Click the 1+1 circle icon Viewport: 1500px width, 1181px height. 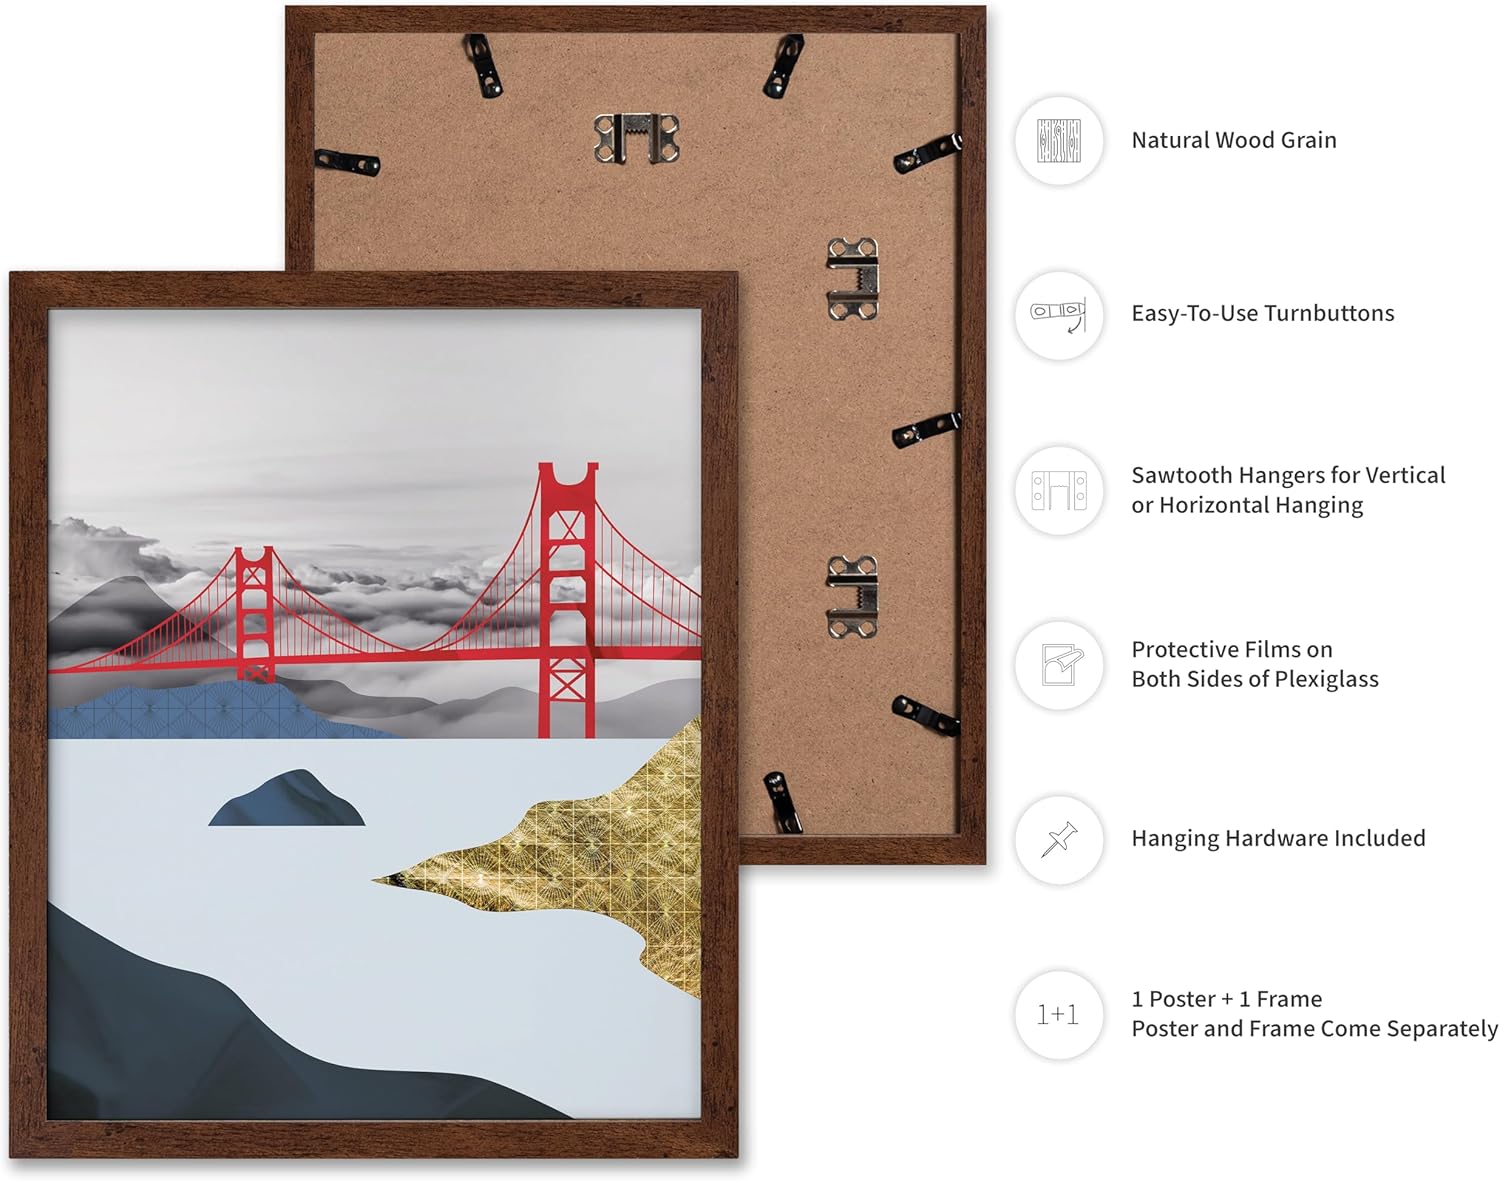(x=1059, y=1015)
